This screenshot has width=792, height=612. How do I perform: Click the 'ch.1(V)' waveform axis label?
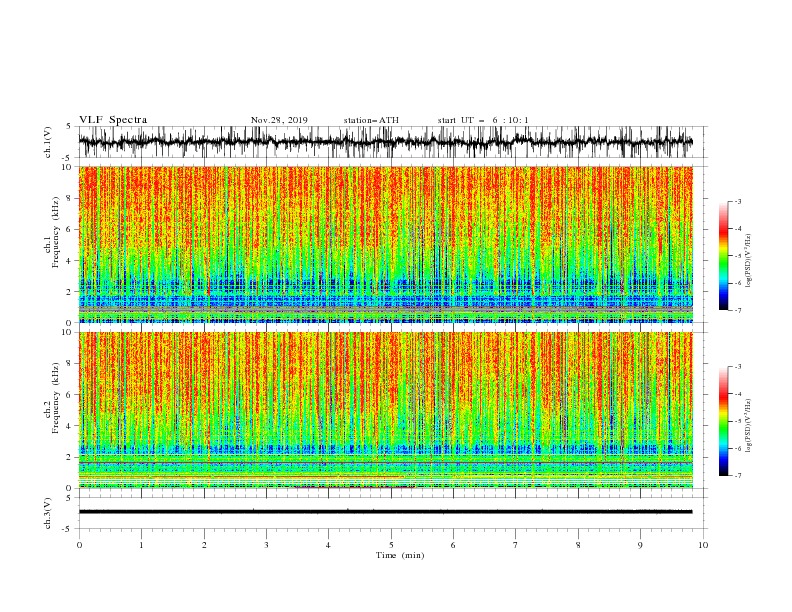pos(48,142)
